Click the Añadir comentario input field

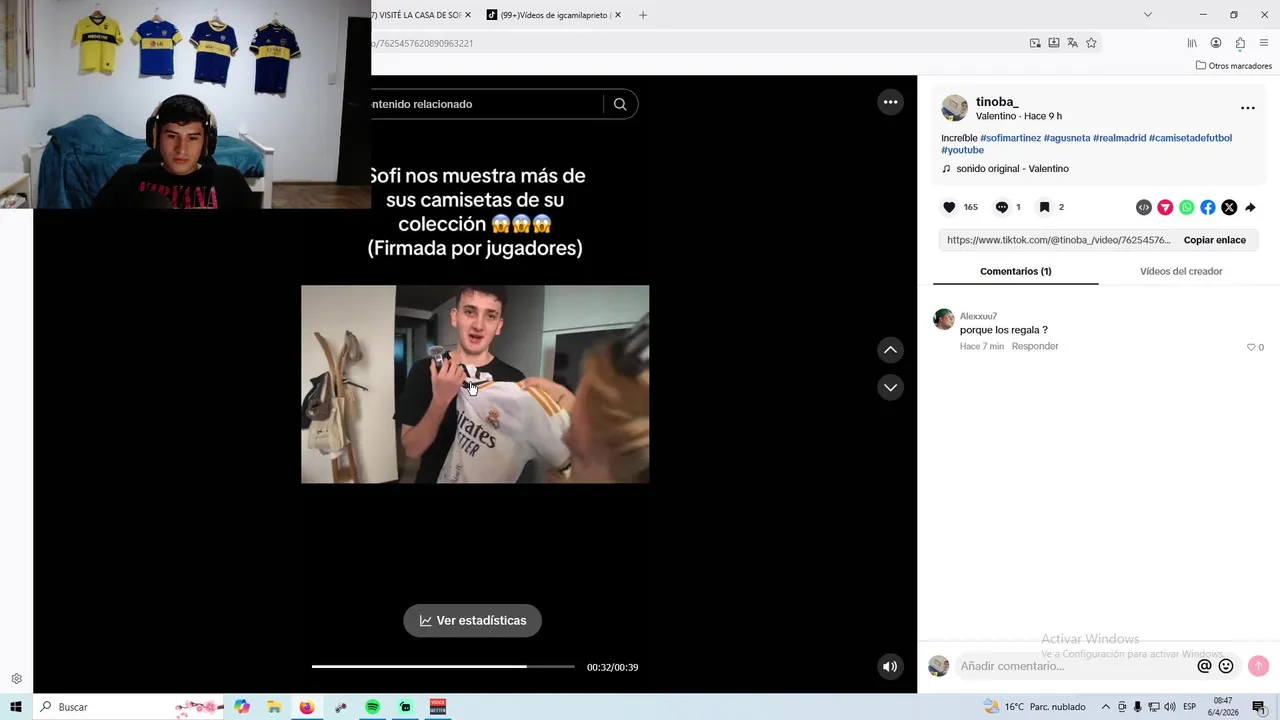(1075, 666)
